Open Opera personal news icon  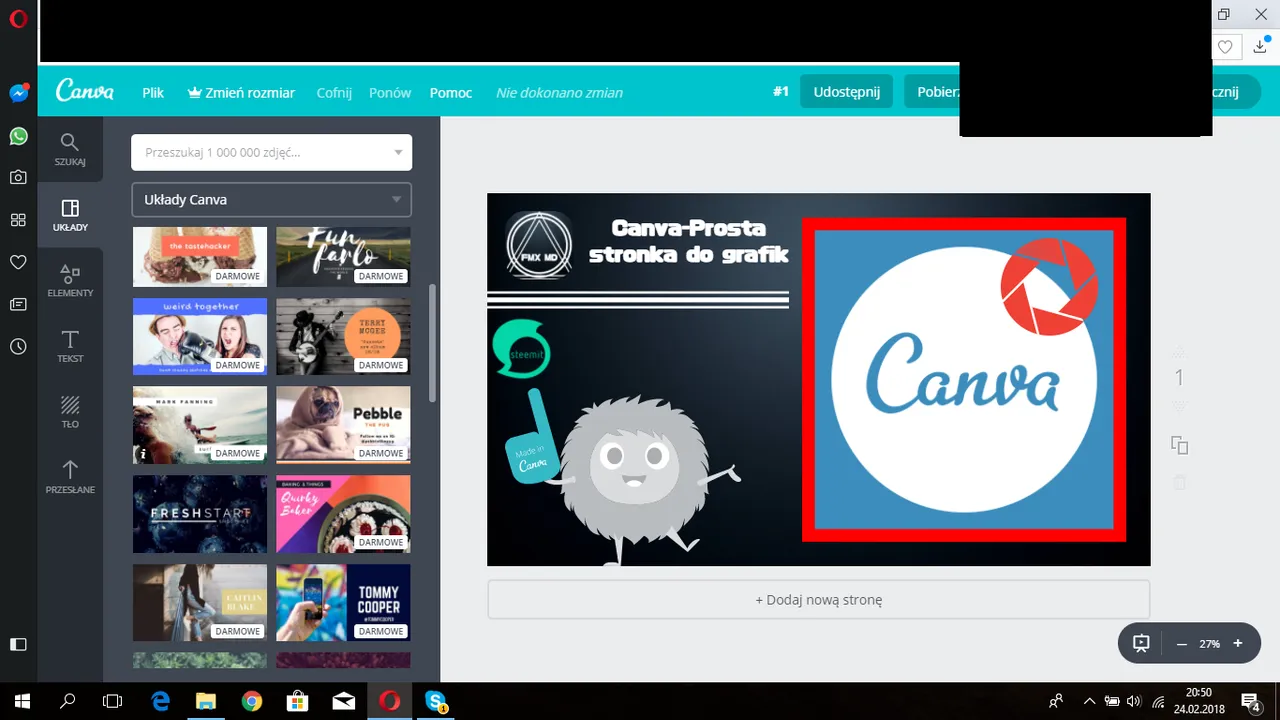[x=18, y=304]
